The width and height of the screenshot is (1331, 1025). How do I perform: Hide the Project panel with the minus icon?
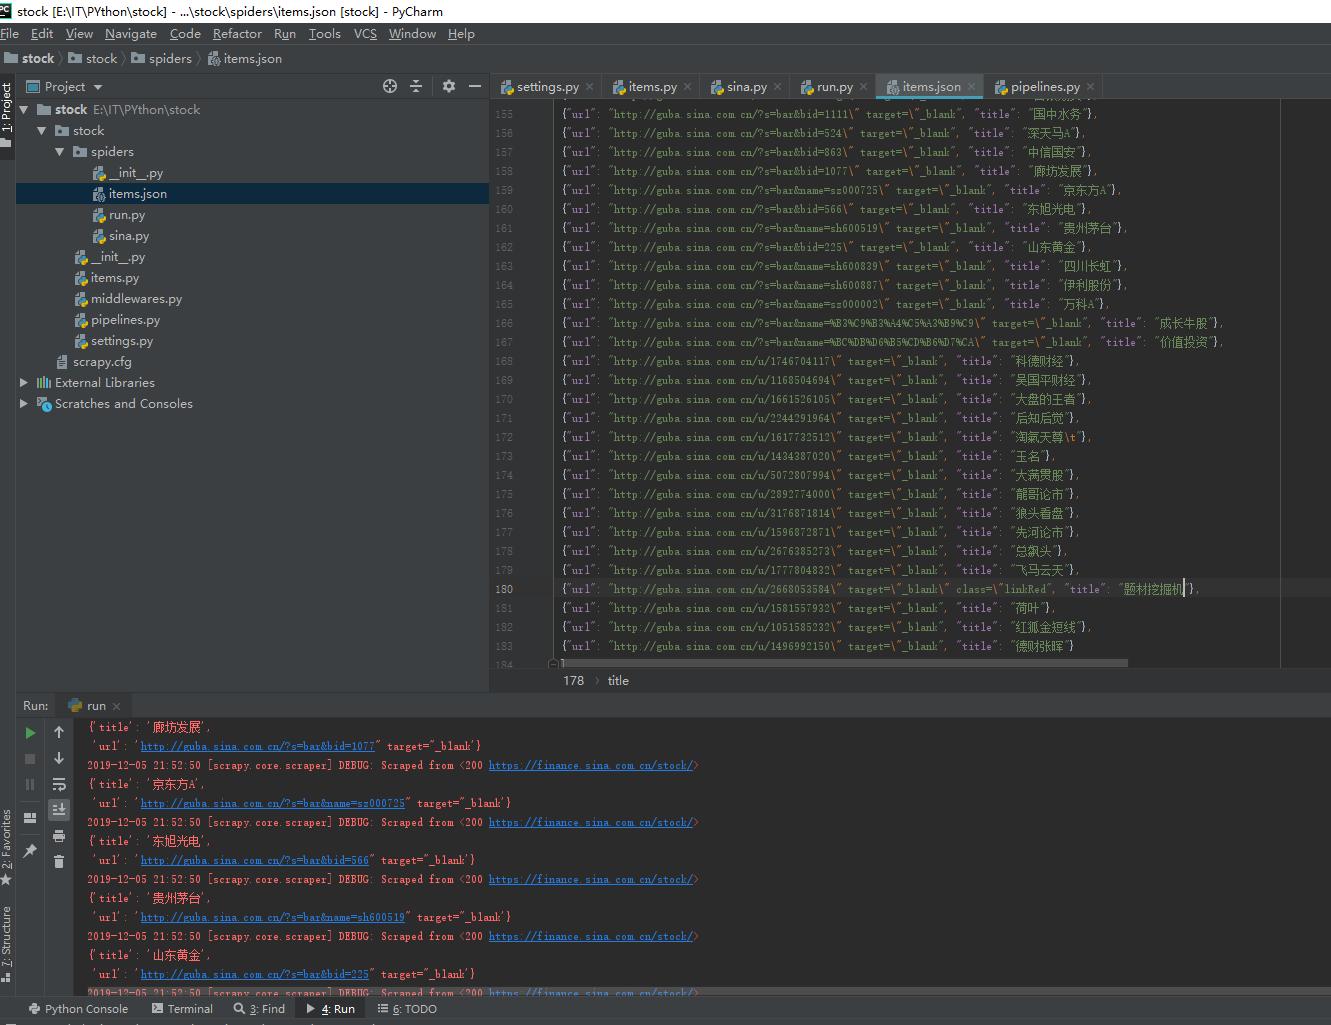475,87
